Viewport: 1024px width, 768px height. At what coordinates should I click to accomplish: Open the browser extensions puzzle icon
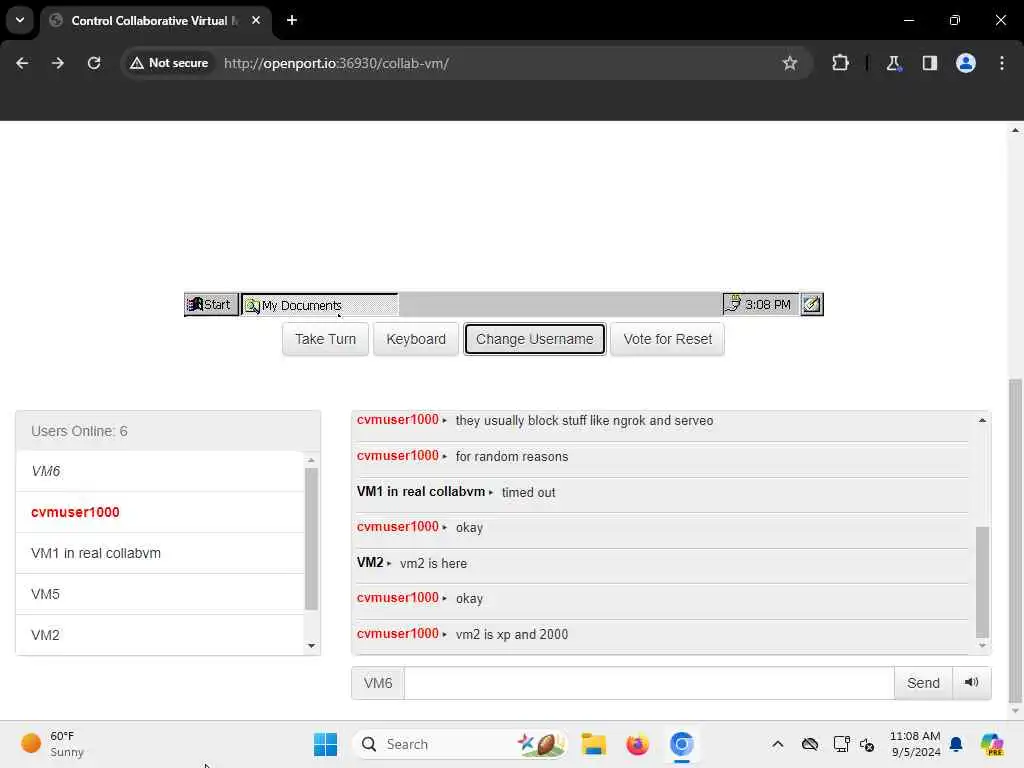click(840, 63)
